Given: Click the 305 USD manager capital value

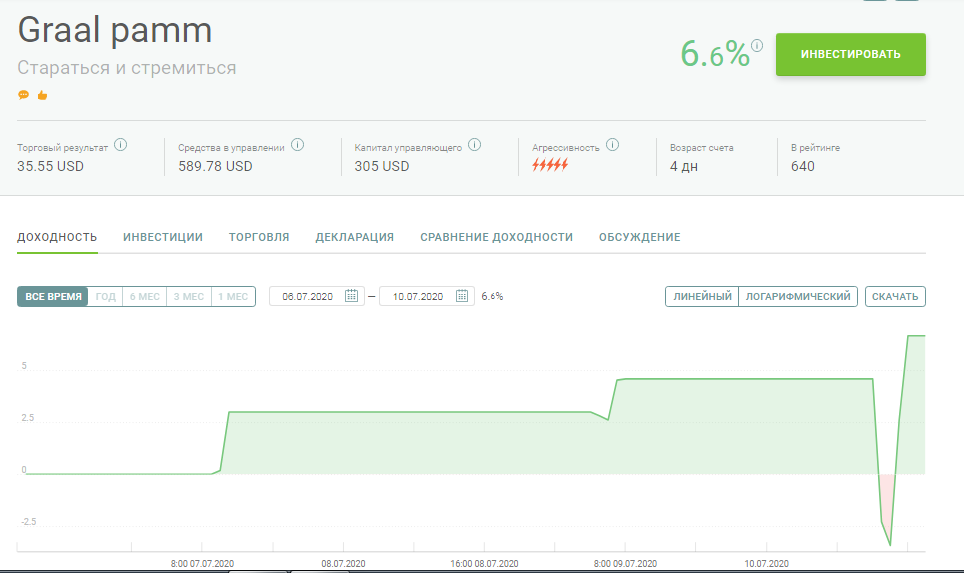Looking at the screenshot, I should 382,166.
